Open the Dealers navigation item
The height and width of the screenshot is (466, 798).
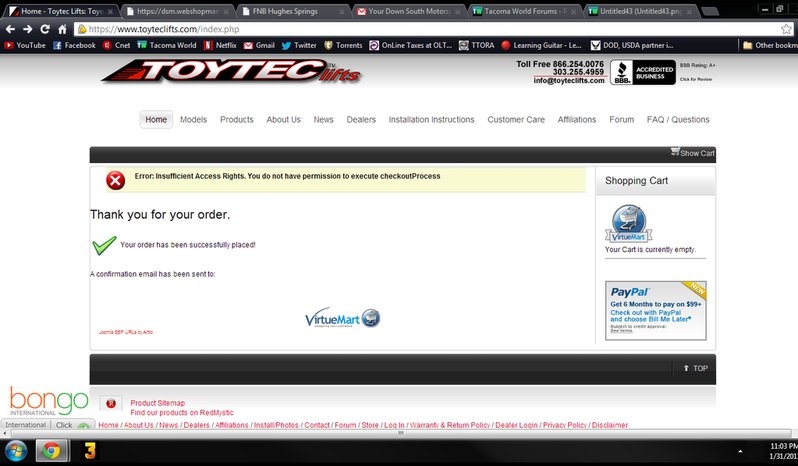tap(361, 120)
